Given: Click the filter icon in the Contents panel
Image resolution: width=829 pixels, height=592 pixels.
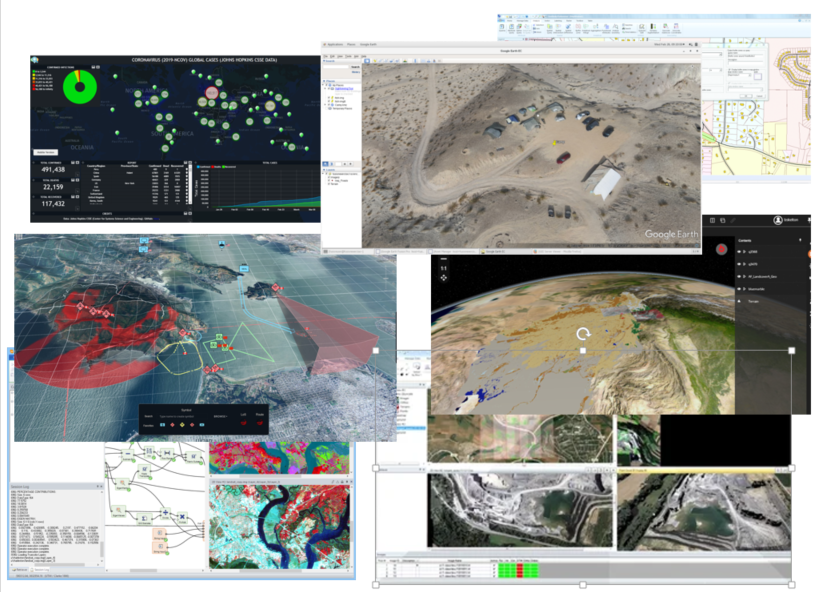Looking at the screenshot, I should coord(800,240).
